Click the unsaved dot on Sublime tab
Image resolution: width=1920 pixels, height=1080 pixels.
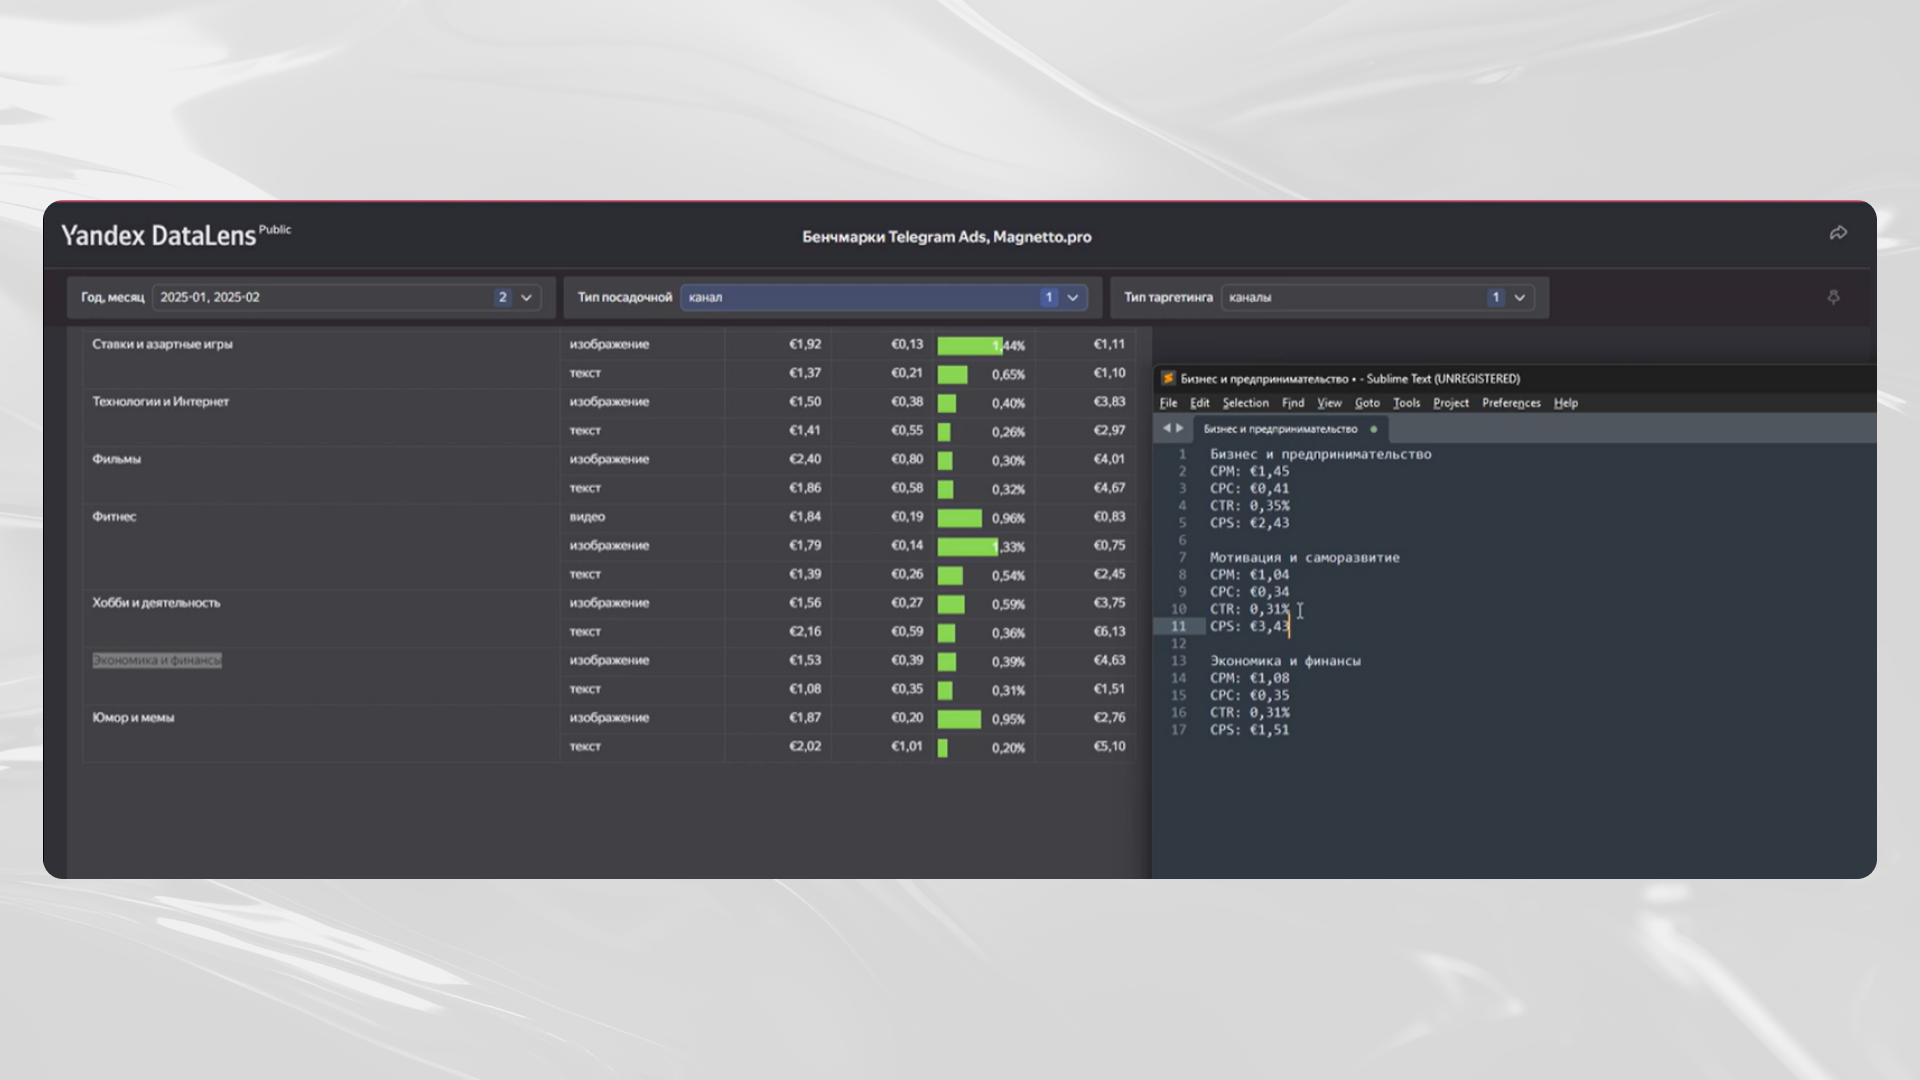(1373, 429)
